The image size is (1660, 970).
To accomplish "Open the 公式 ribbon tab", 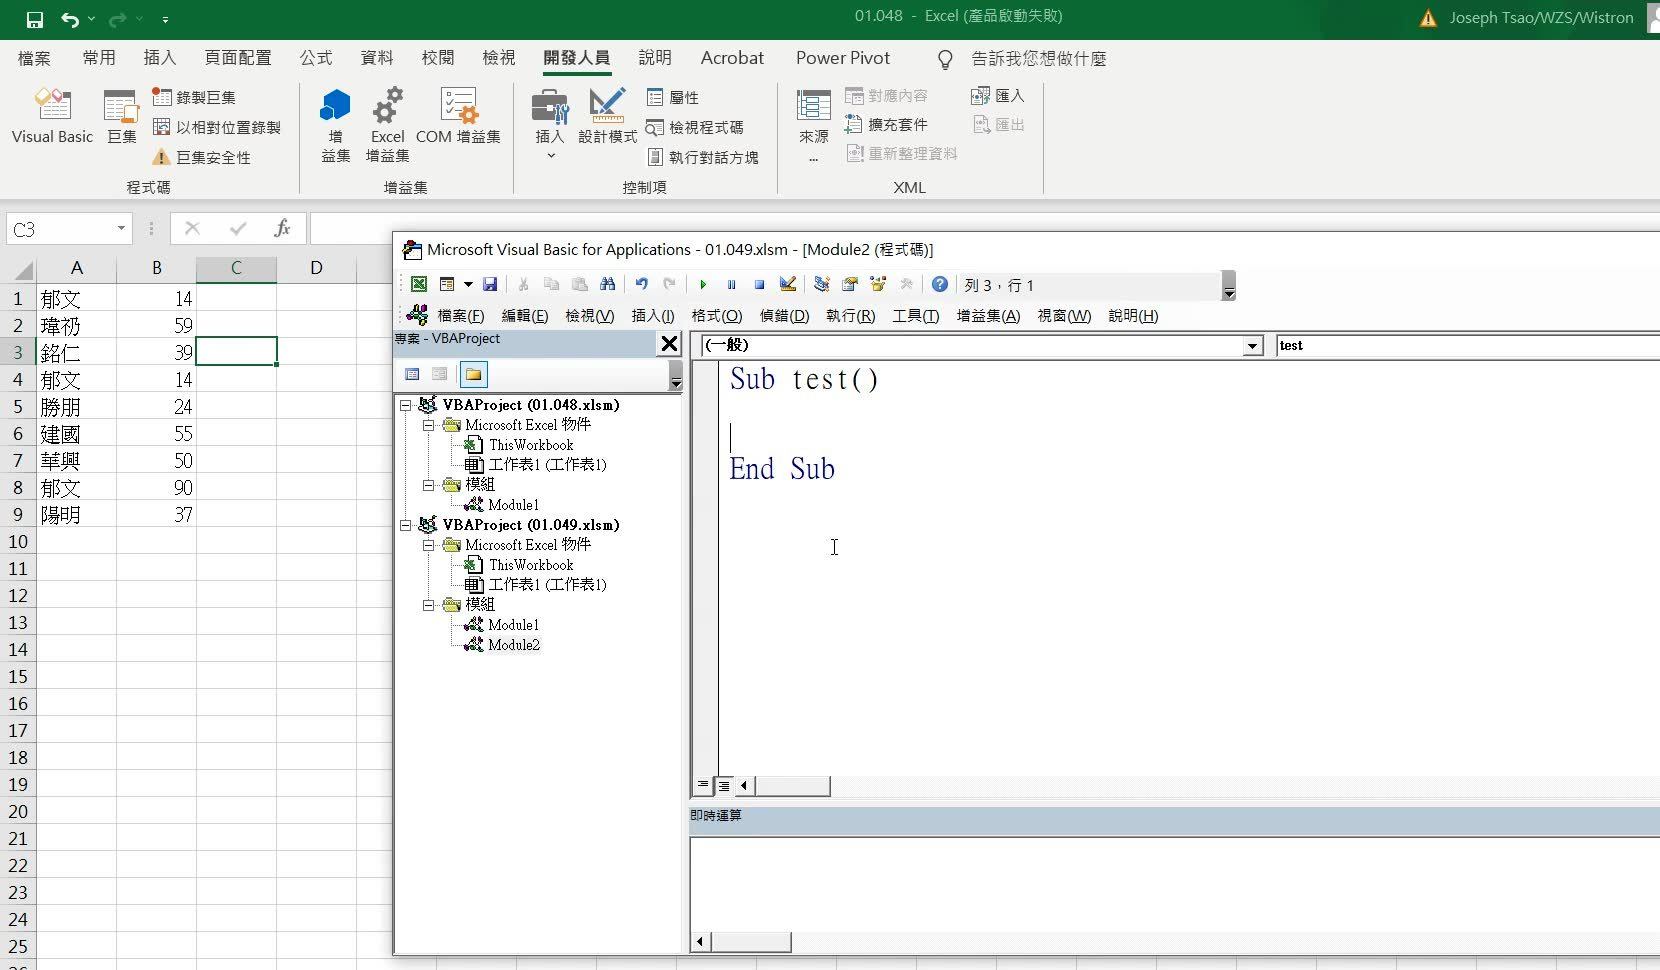I will [316, 58].
